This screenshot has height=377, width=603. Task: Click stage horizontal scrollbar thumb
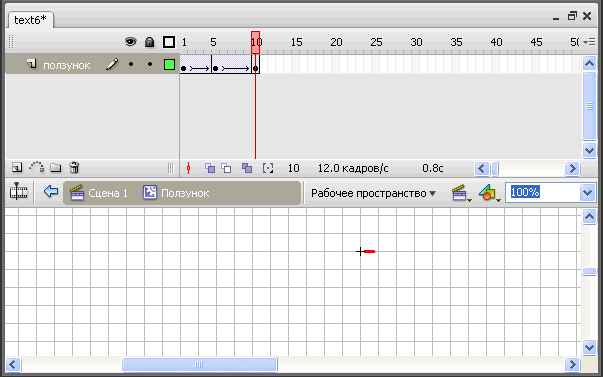tap(199, 364)
